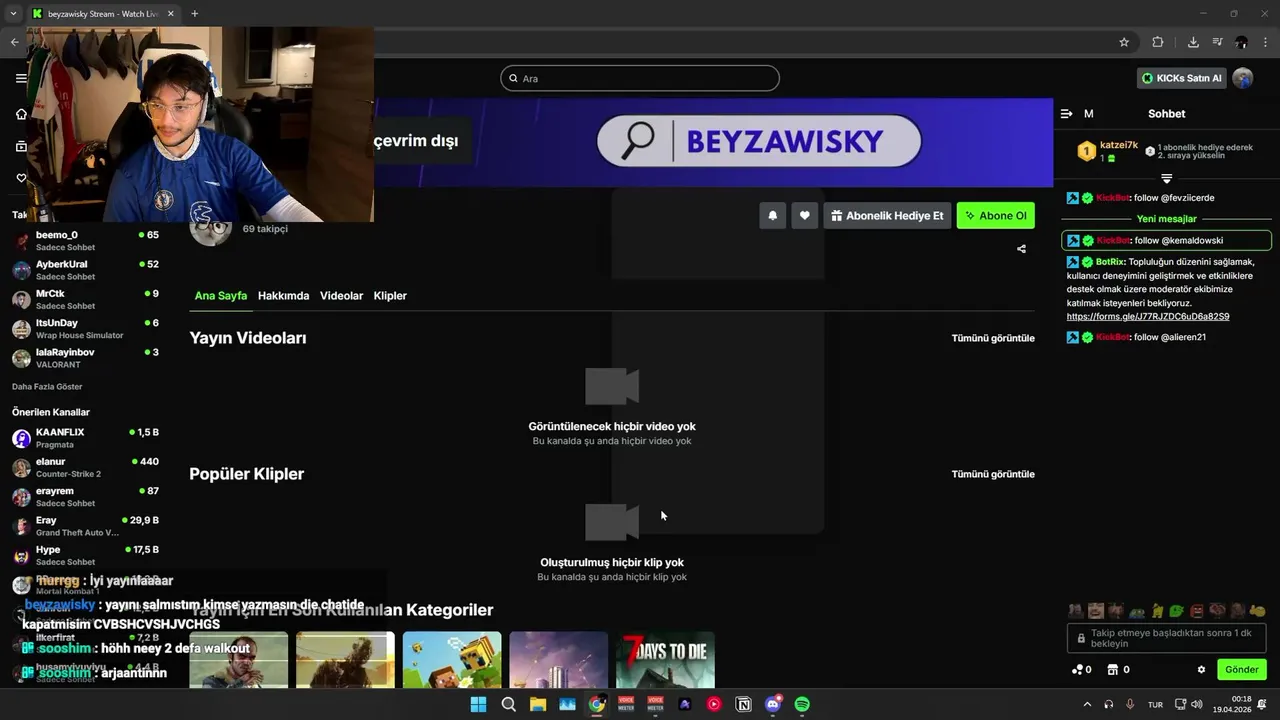1280x720 pixels.
Task: Open the 7 Days to Die category thumbnail
Action: click(665, 660)
